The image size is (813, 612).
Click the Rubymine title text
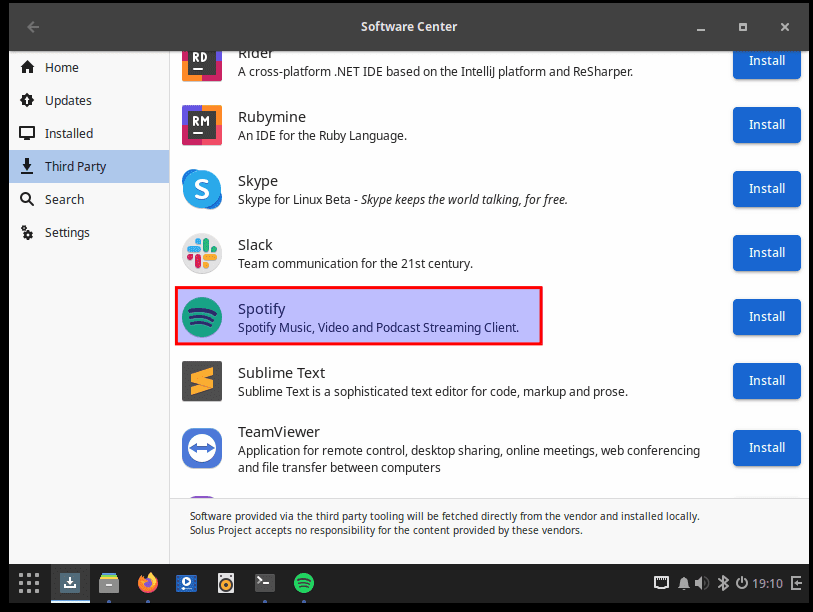coord(272,118)
